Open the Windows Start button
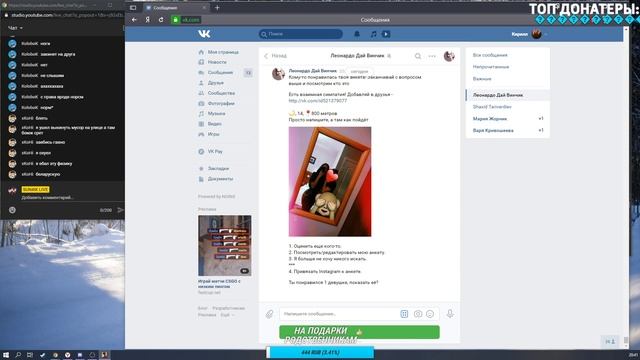Image resolution: width=640 pixels, height=360 pixels. pyautogui.click(x=6, y=355)
